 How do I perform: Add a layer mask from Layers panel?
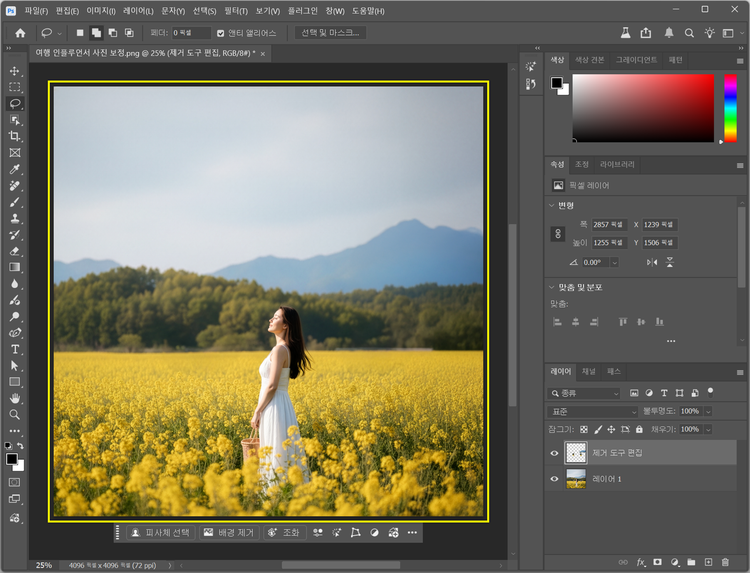[658, 562]
